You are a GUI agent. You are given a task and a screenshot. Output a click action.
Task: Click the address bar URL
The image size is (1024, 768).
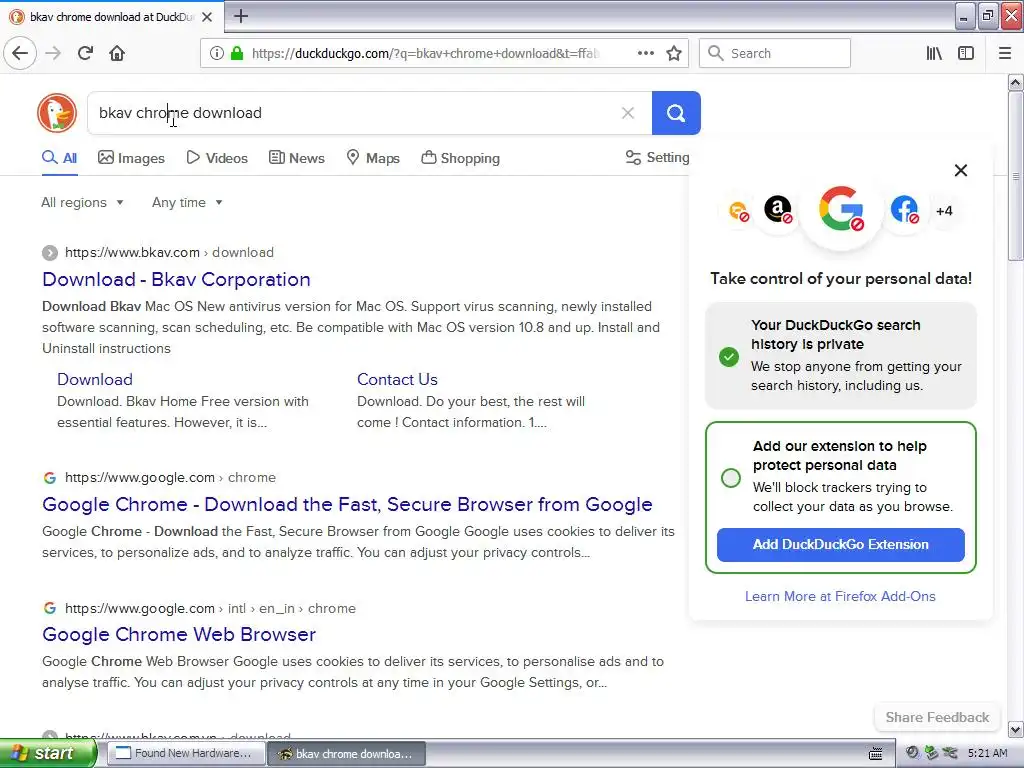(424, 53)
